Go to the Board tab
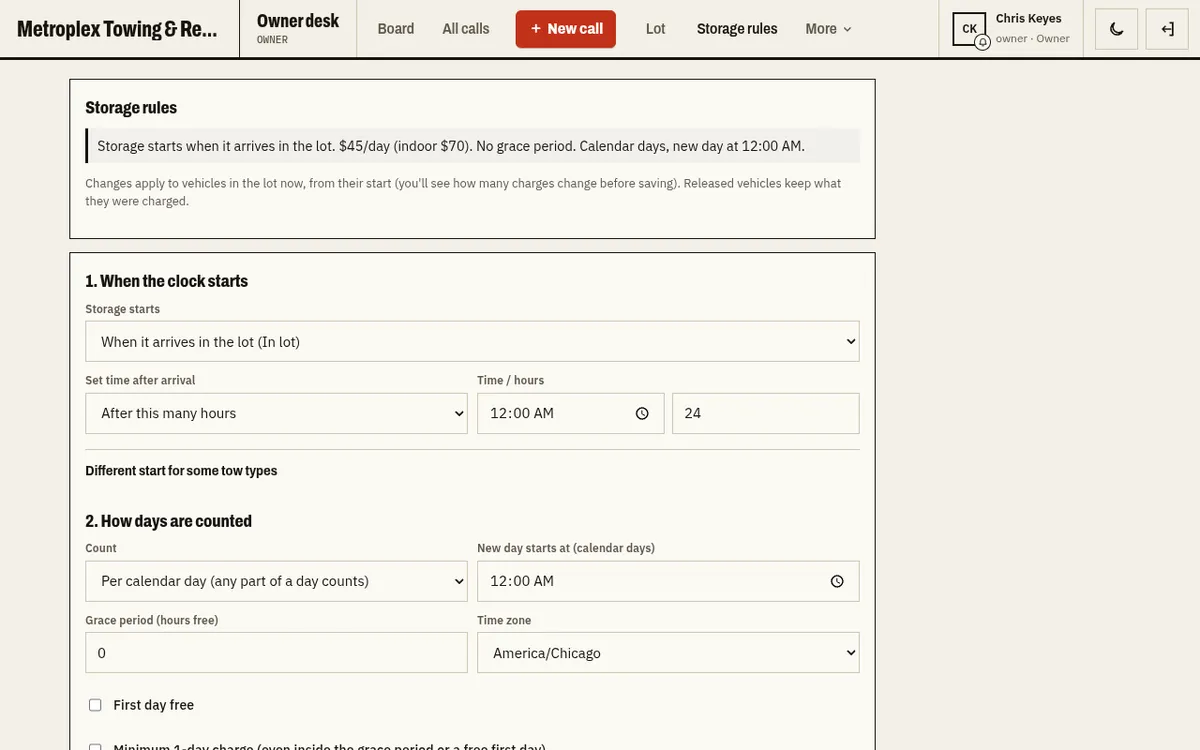The image size is (1200, 750). point(396,29)
